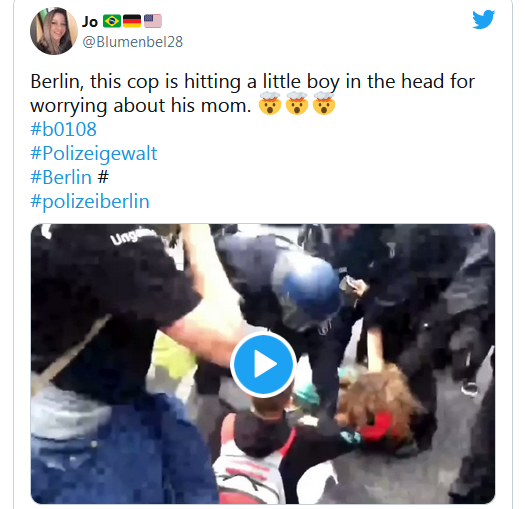Screen dimensions: 525x509
Task: Click the words "worrying about his mom"
Action: pyautogui.click(x=139, y=106)
